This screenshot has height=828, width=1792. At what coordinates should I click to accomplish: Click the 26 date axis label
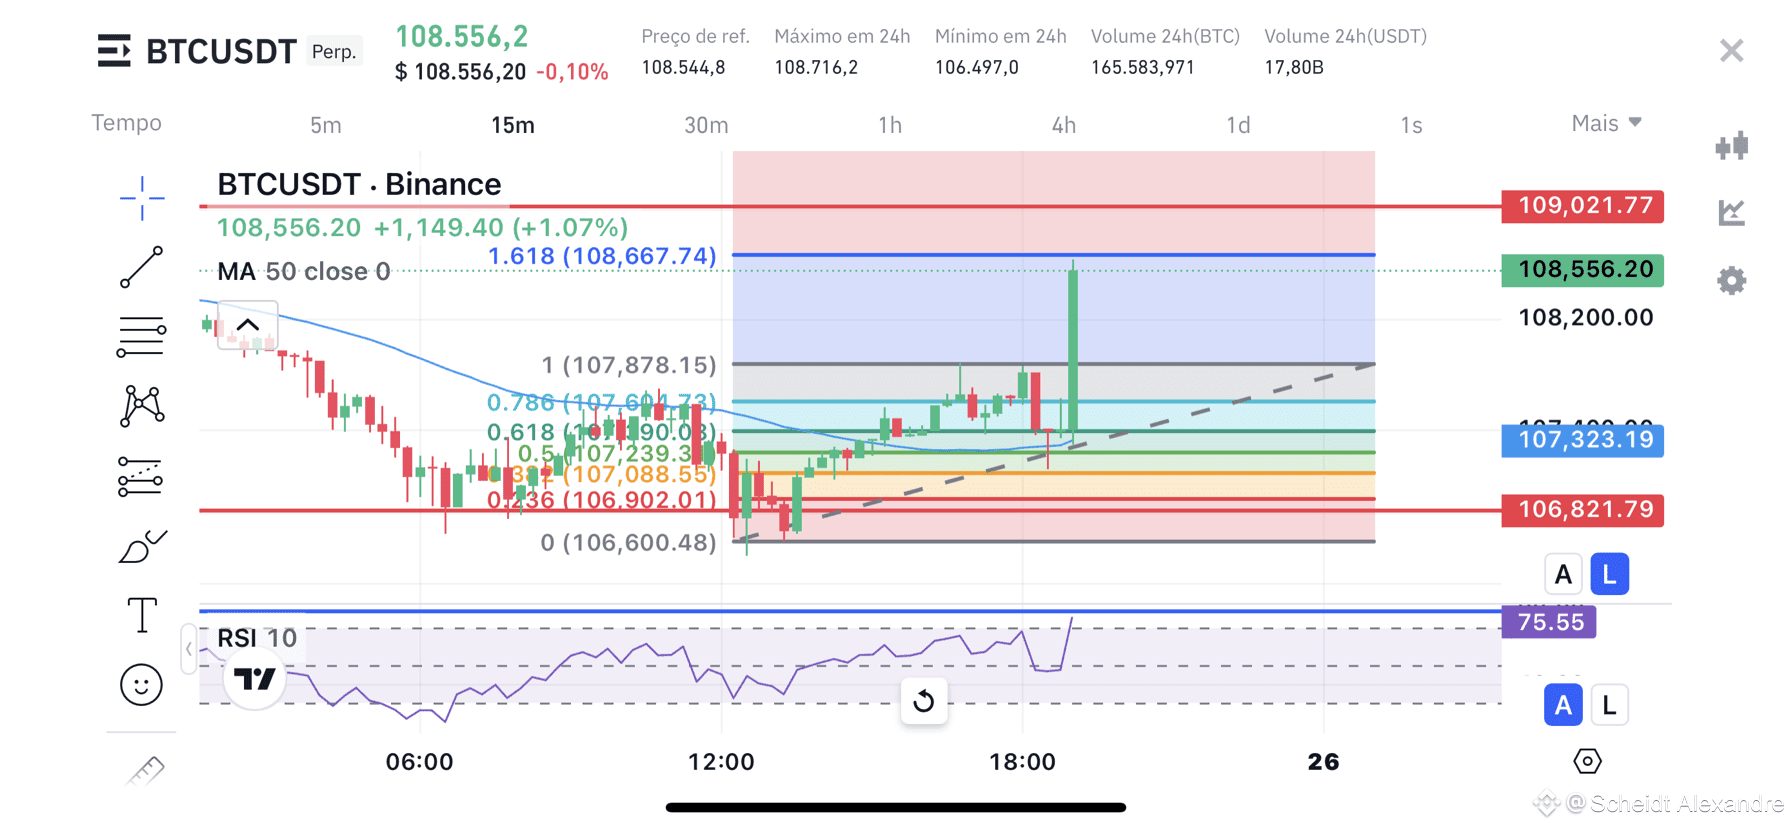[1323, 762]
